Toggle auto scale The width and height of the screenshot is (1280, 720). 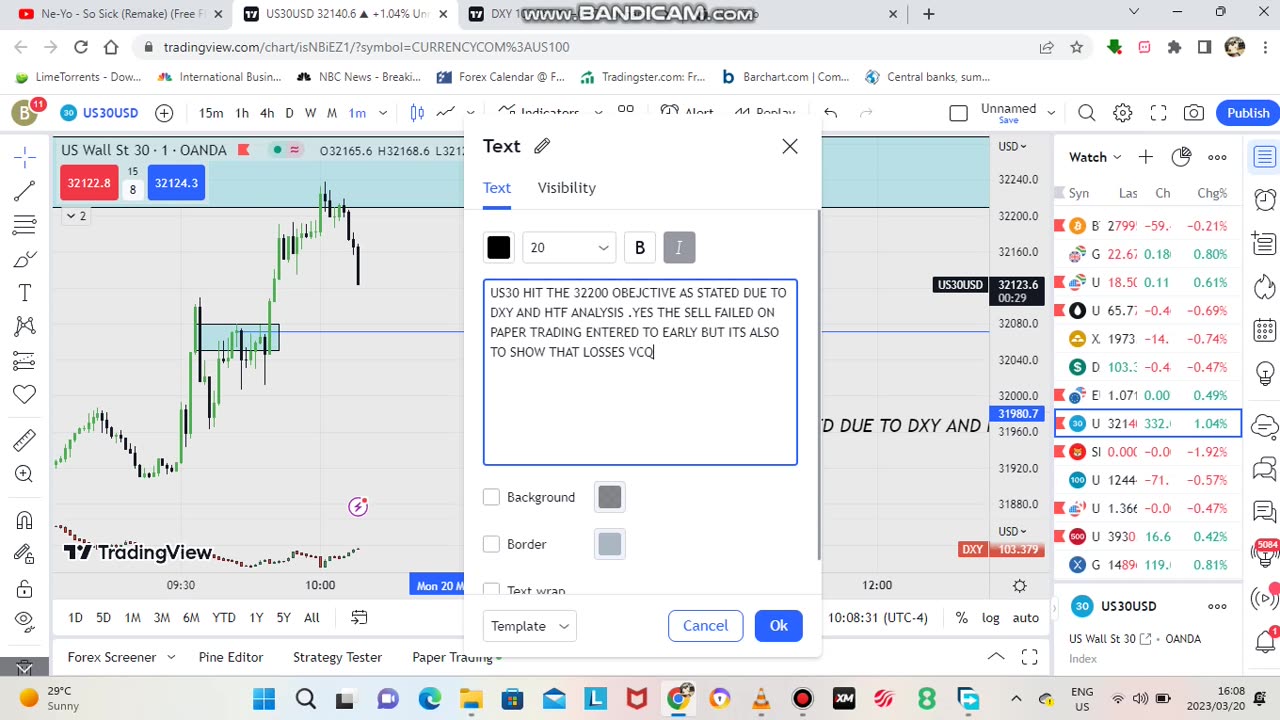tap(1026, 618)
